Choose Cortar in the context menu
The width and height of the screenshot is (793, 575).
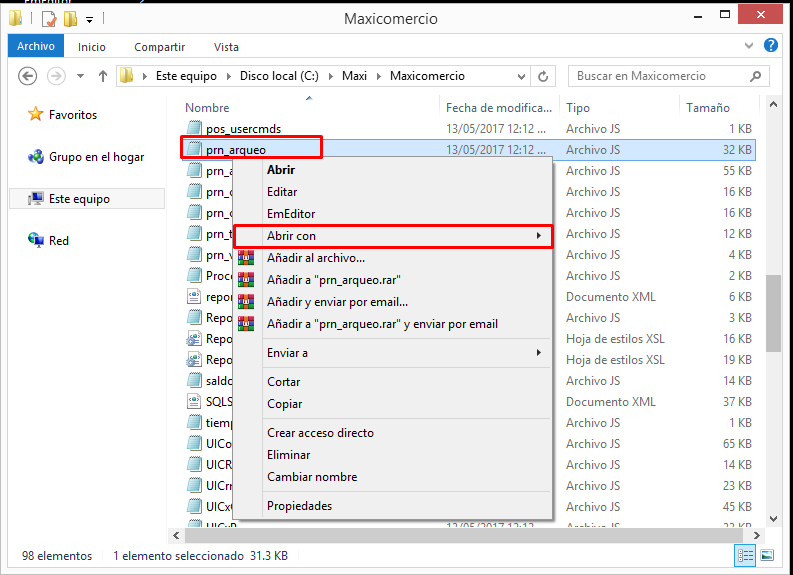[283, 382]
